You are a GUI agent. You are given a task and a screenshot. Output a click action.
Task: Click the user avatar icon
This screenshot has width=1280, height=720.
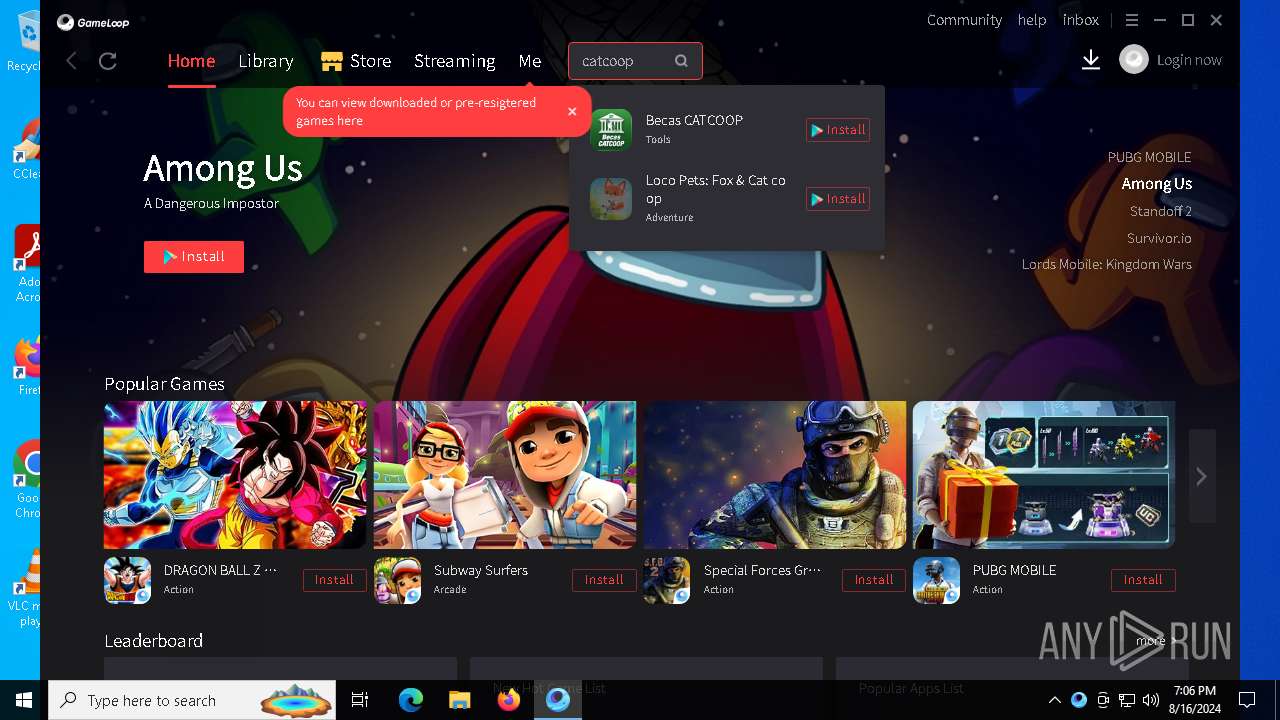[1134, 60]
